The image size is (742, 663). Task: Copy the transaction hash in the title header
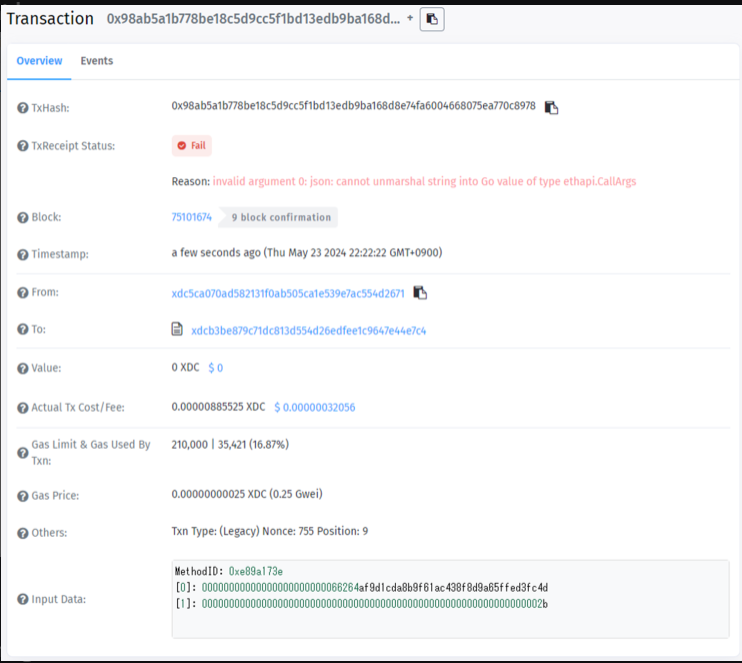[431, 19]
